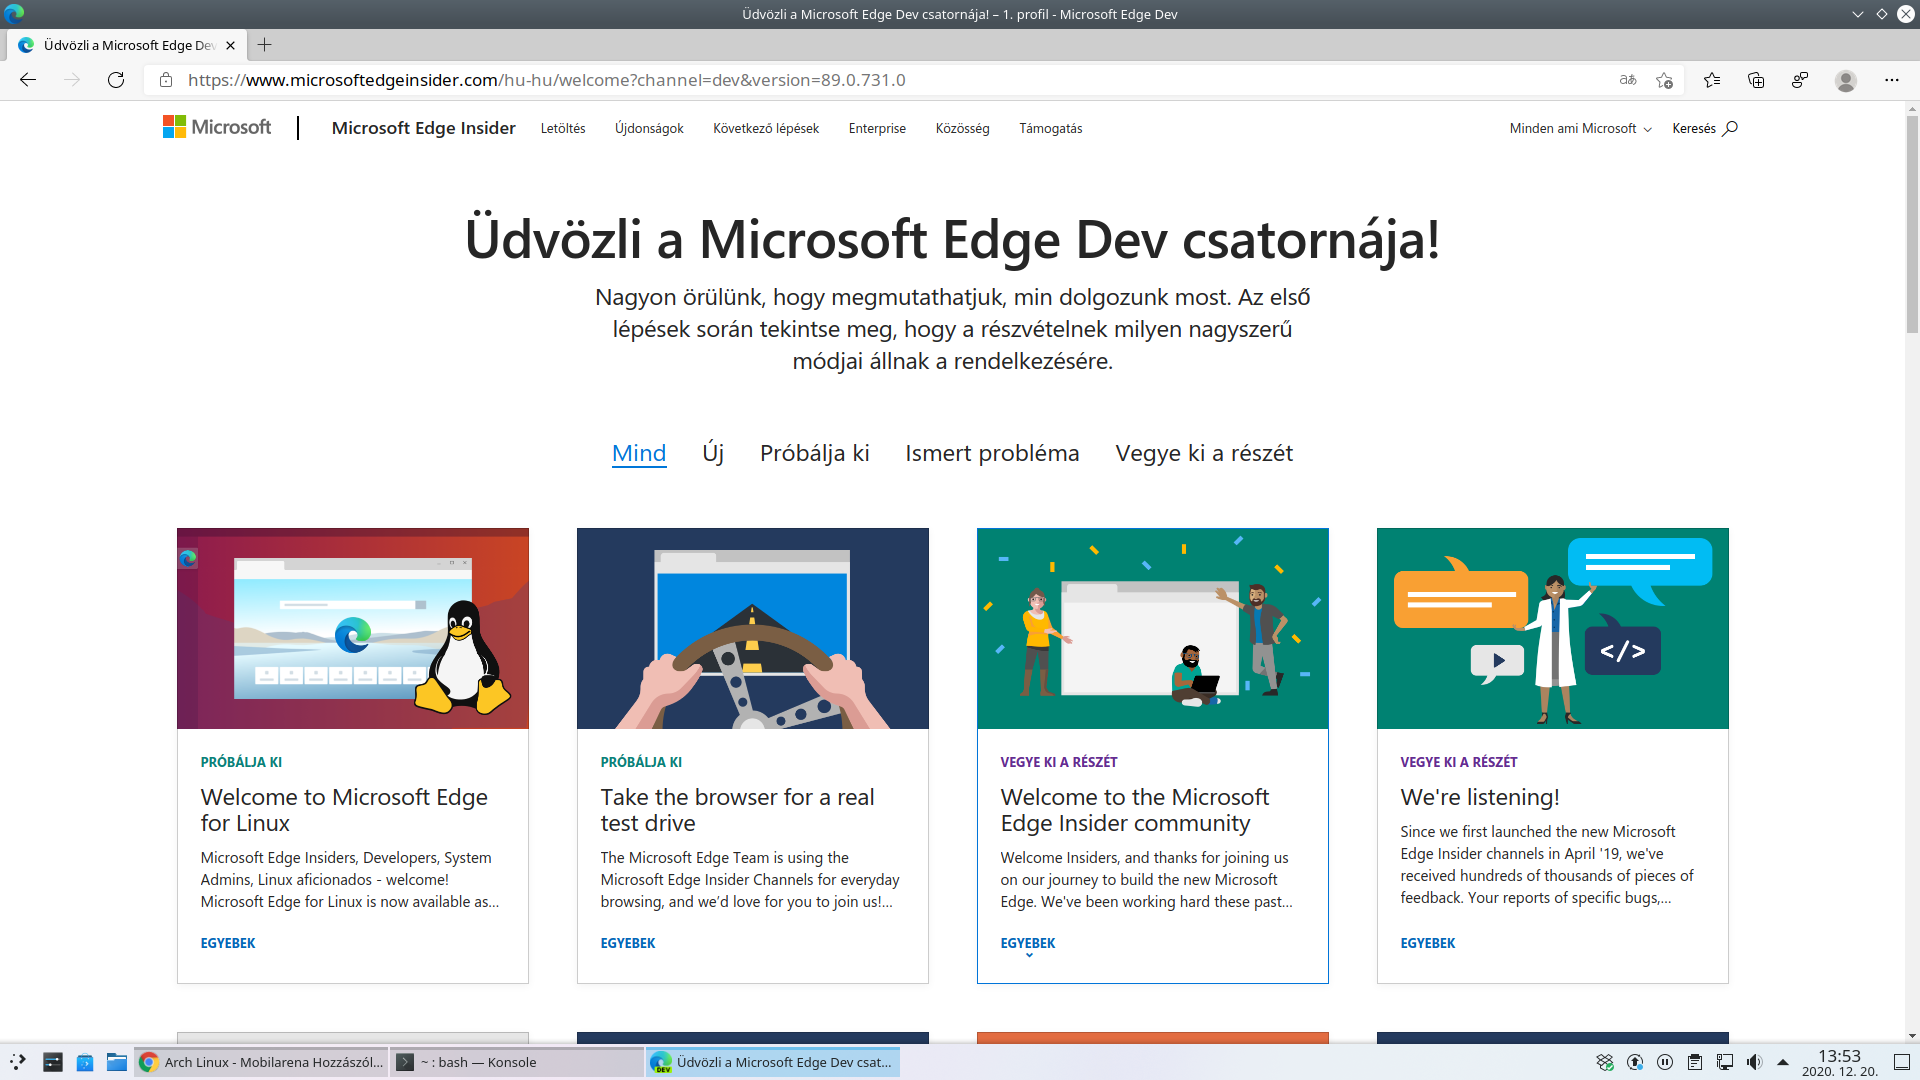The image size is (1920, 1080).
Task: Click the steering wheel card thumbnail
Action: point(753,628)
